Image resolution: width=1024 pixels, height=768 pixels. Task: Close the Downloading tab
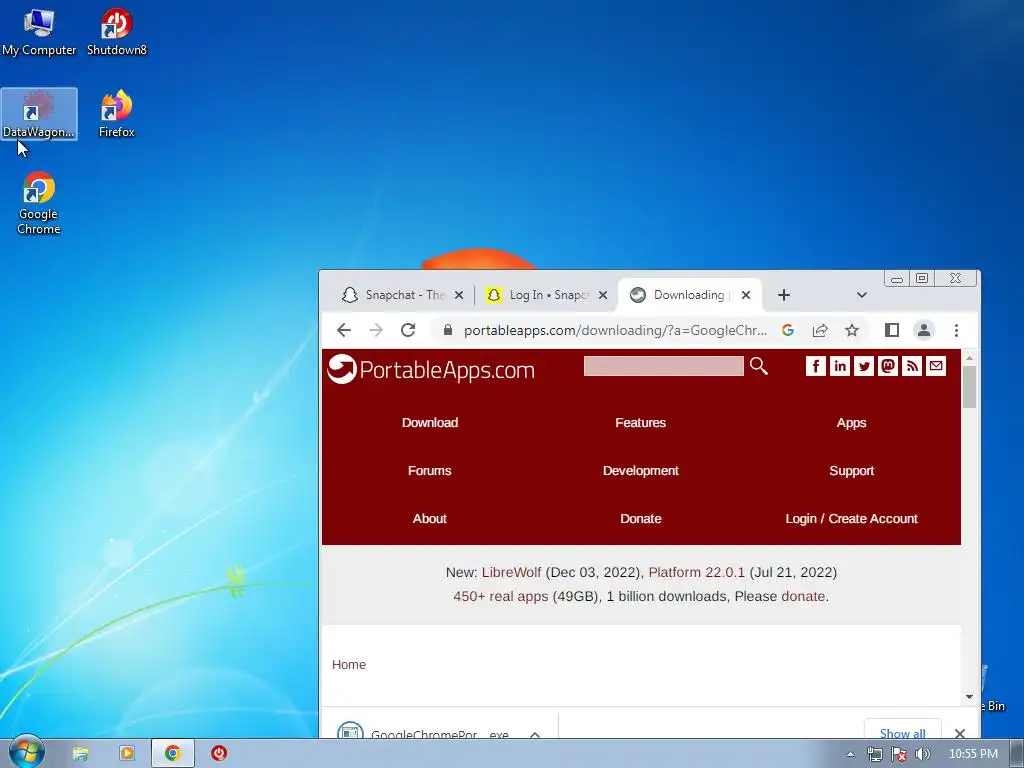(746, 295)
